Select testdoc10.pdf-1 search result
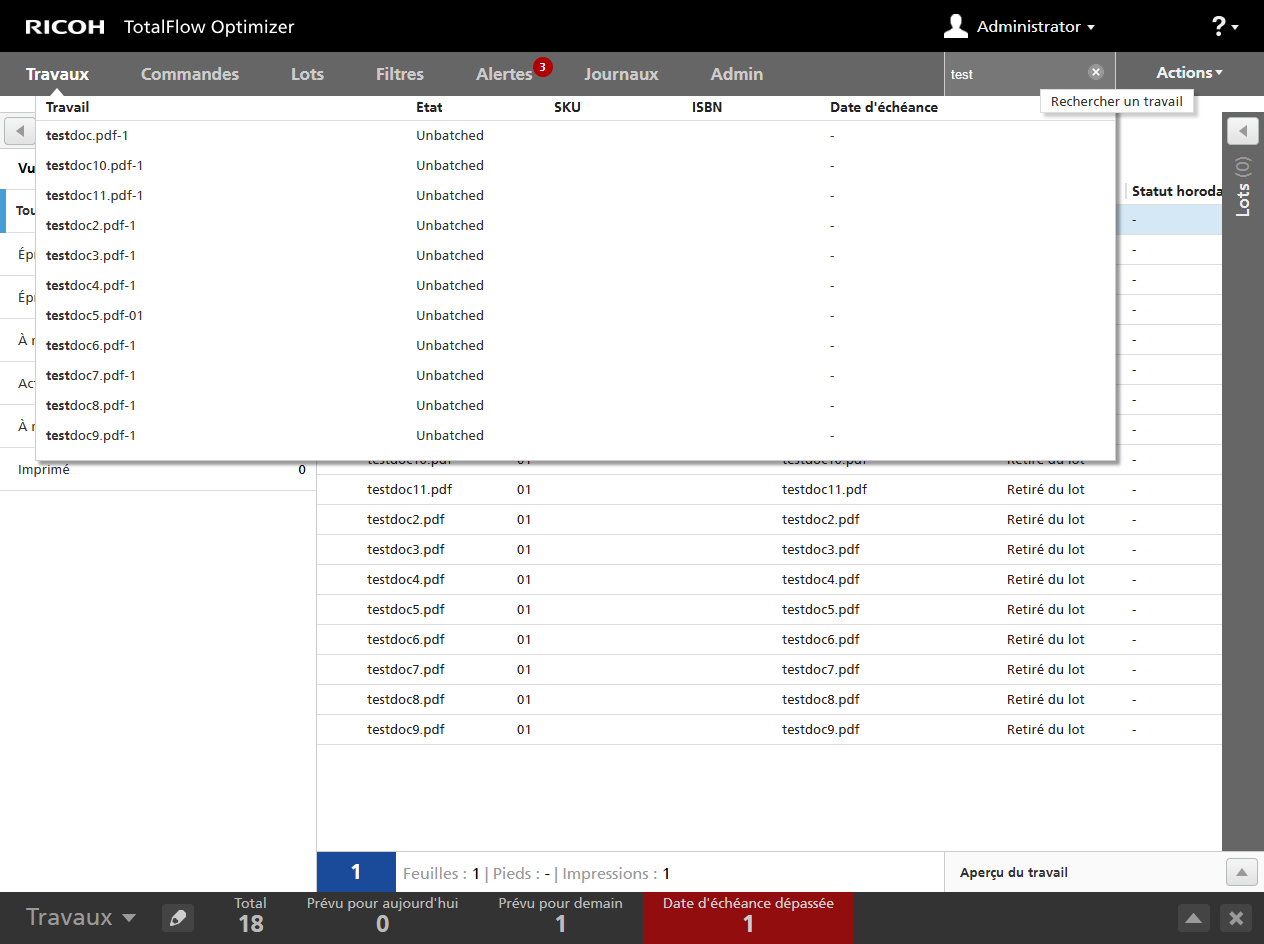The width and height of the screenshot is (1264, 944). coord(95,166)
